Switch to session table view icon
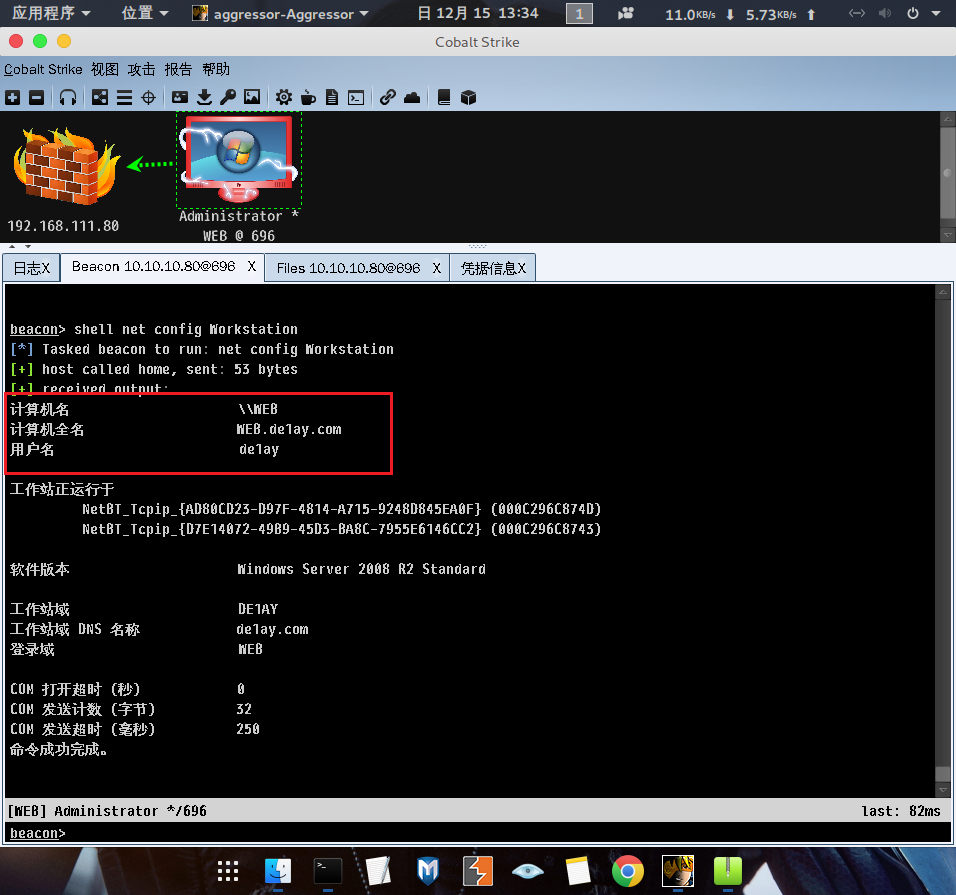This screenshot has width=956, height=895. click(124, 98)
